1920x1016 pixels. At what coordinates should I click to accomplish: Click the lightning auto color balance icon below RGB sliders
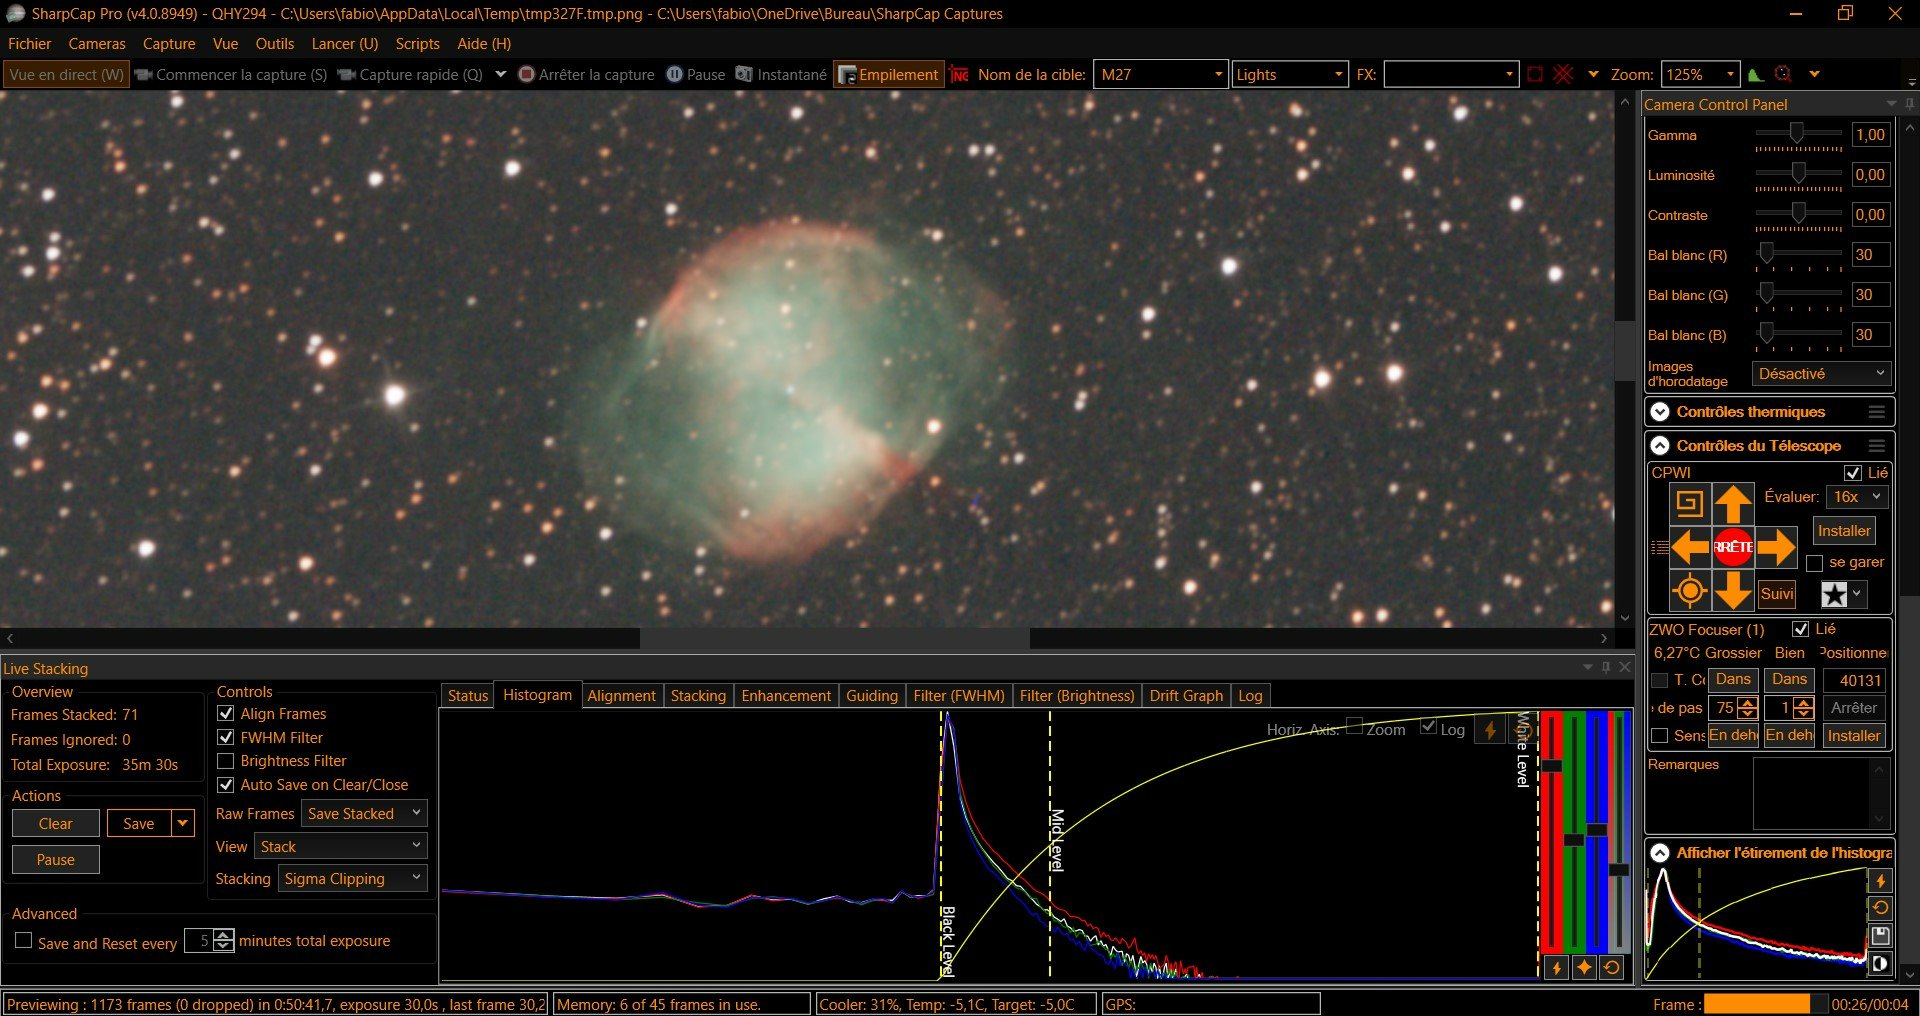pos(1556,968)
